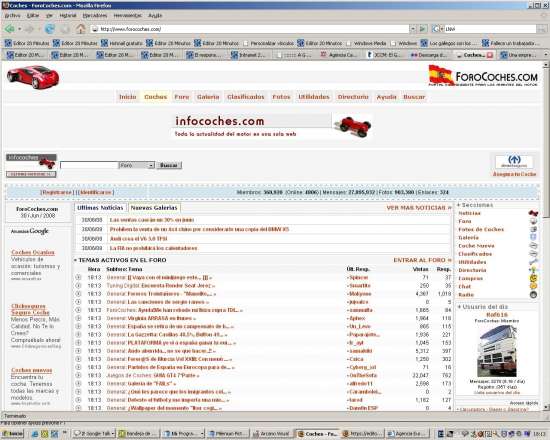The image size is (550, 440).
Task: Open the user of the day truck photo
Action: click(x=497, y=351)
